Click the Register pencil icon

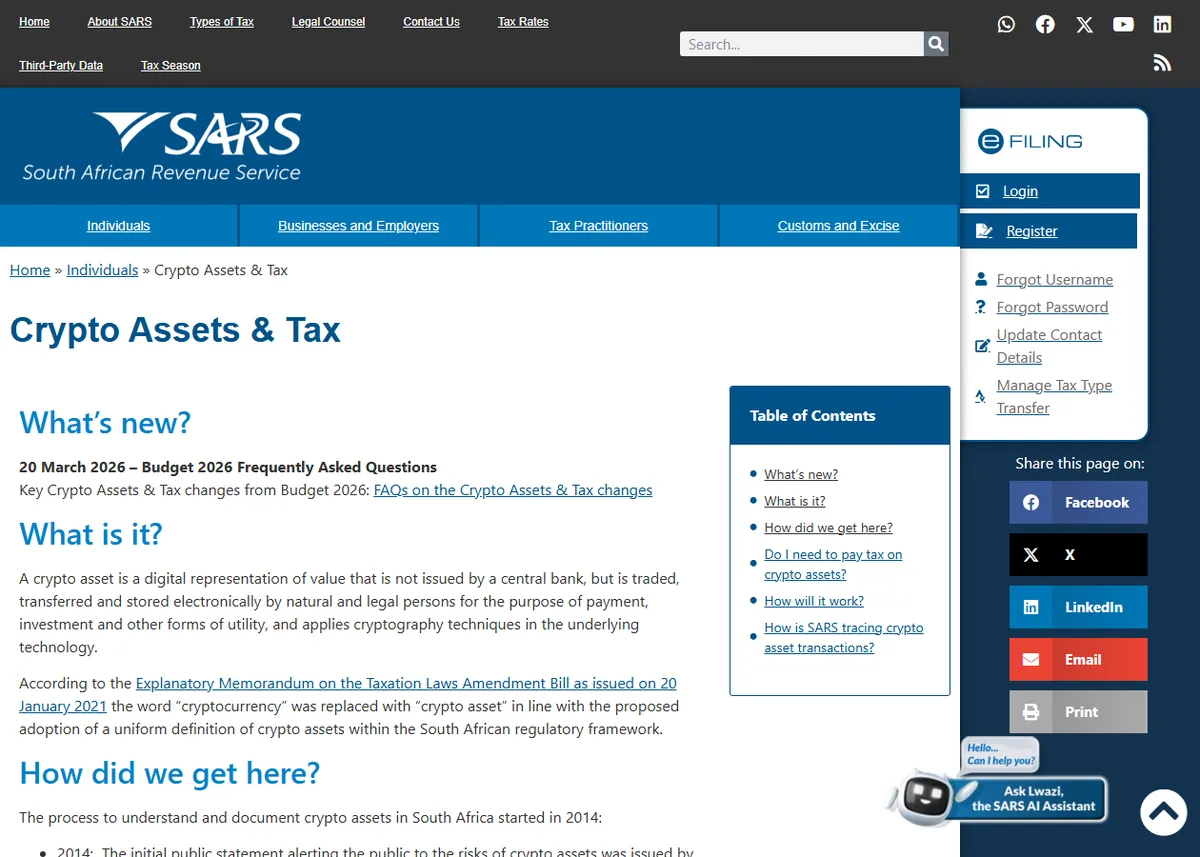coord(984,231)
